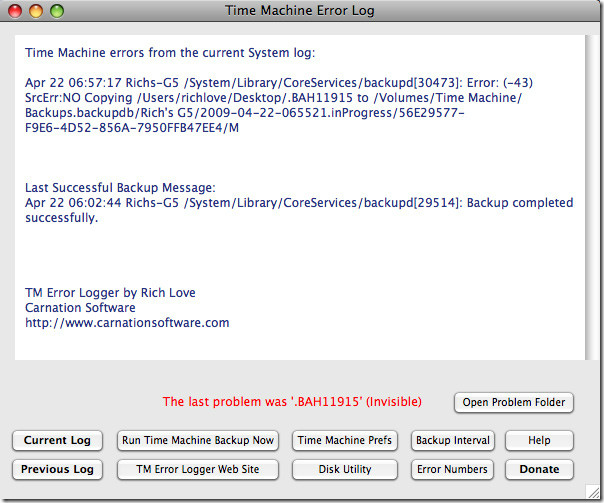Click the Donate button
Viewport: 604px width, 503px height.
click(539, 469)
